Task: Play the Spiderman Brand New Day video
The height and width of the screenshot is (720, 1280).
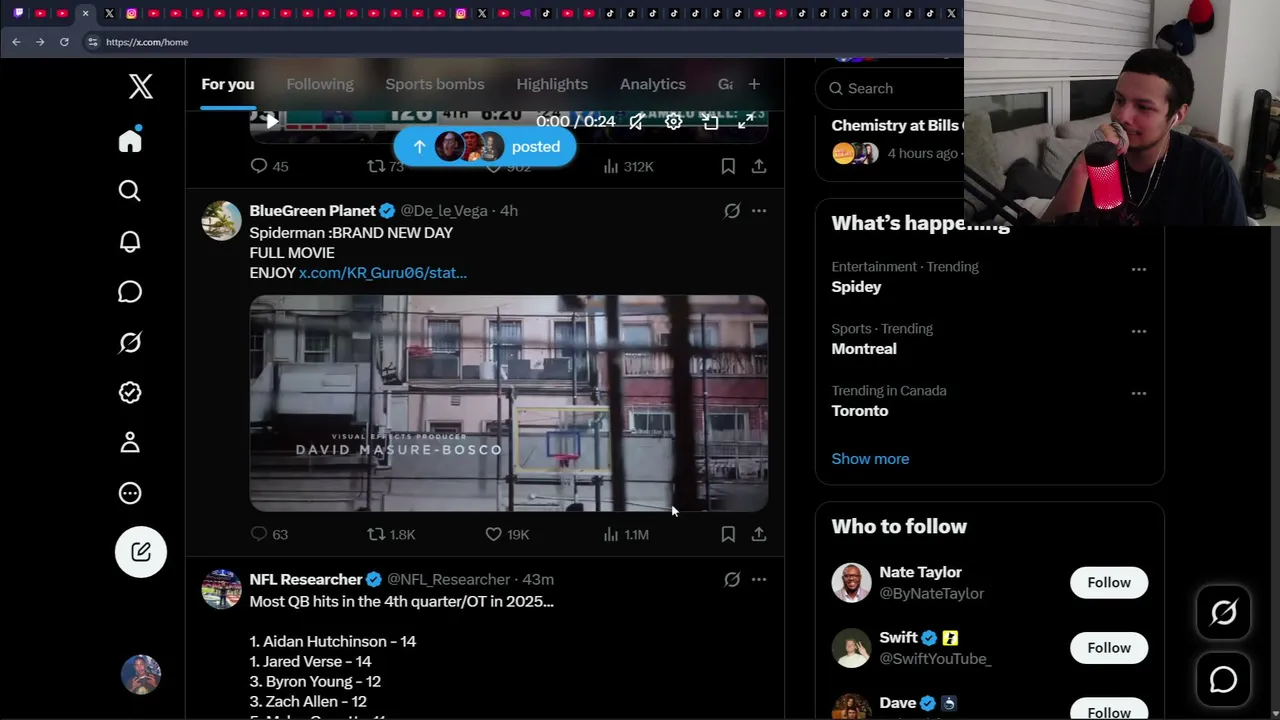Action: coord(509,403)
